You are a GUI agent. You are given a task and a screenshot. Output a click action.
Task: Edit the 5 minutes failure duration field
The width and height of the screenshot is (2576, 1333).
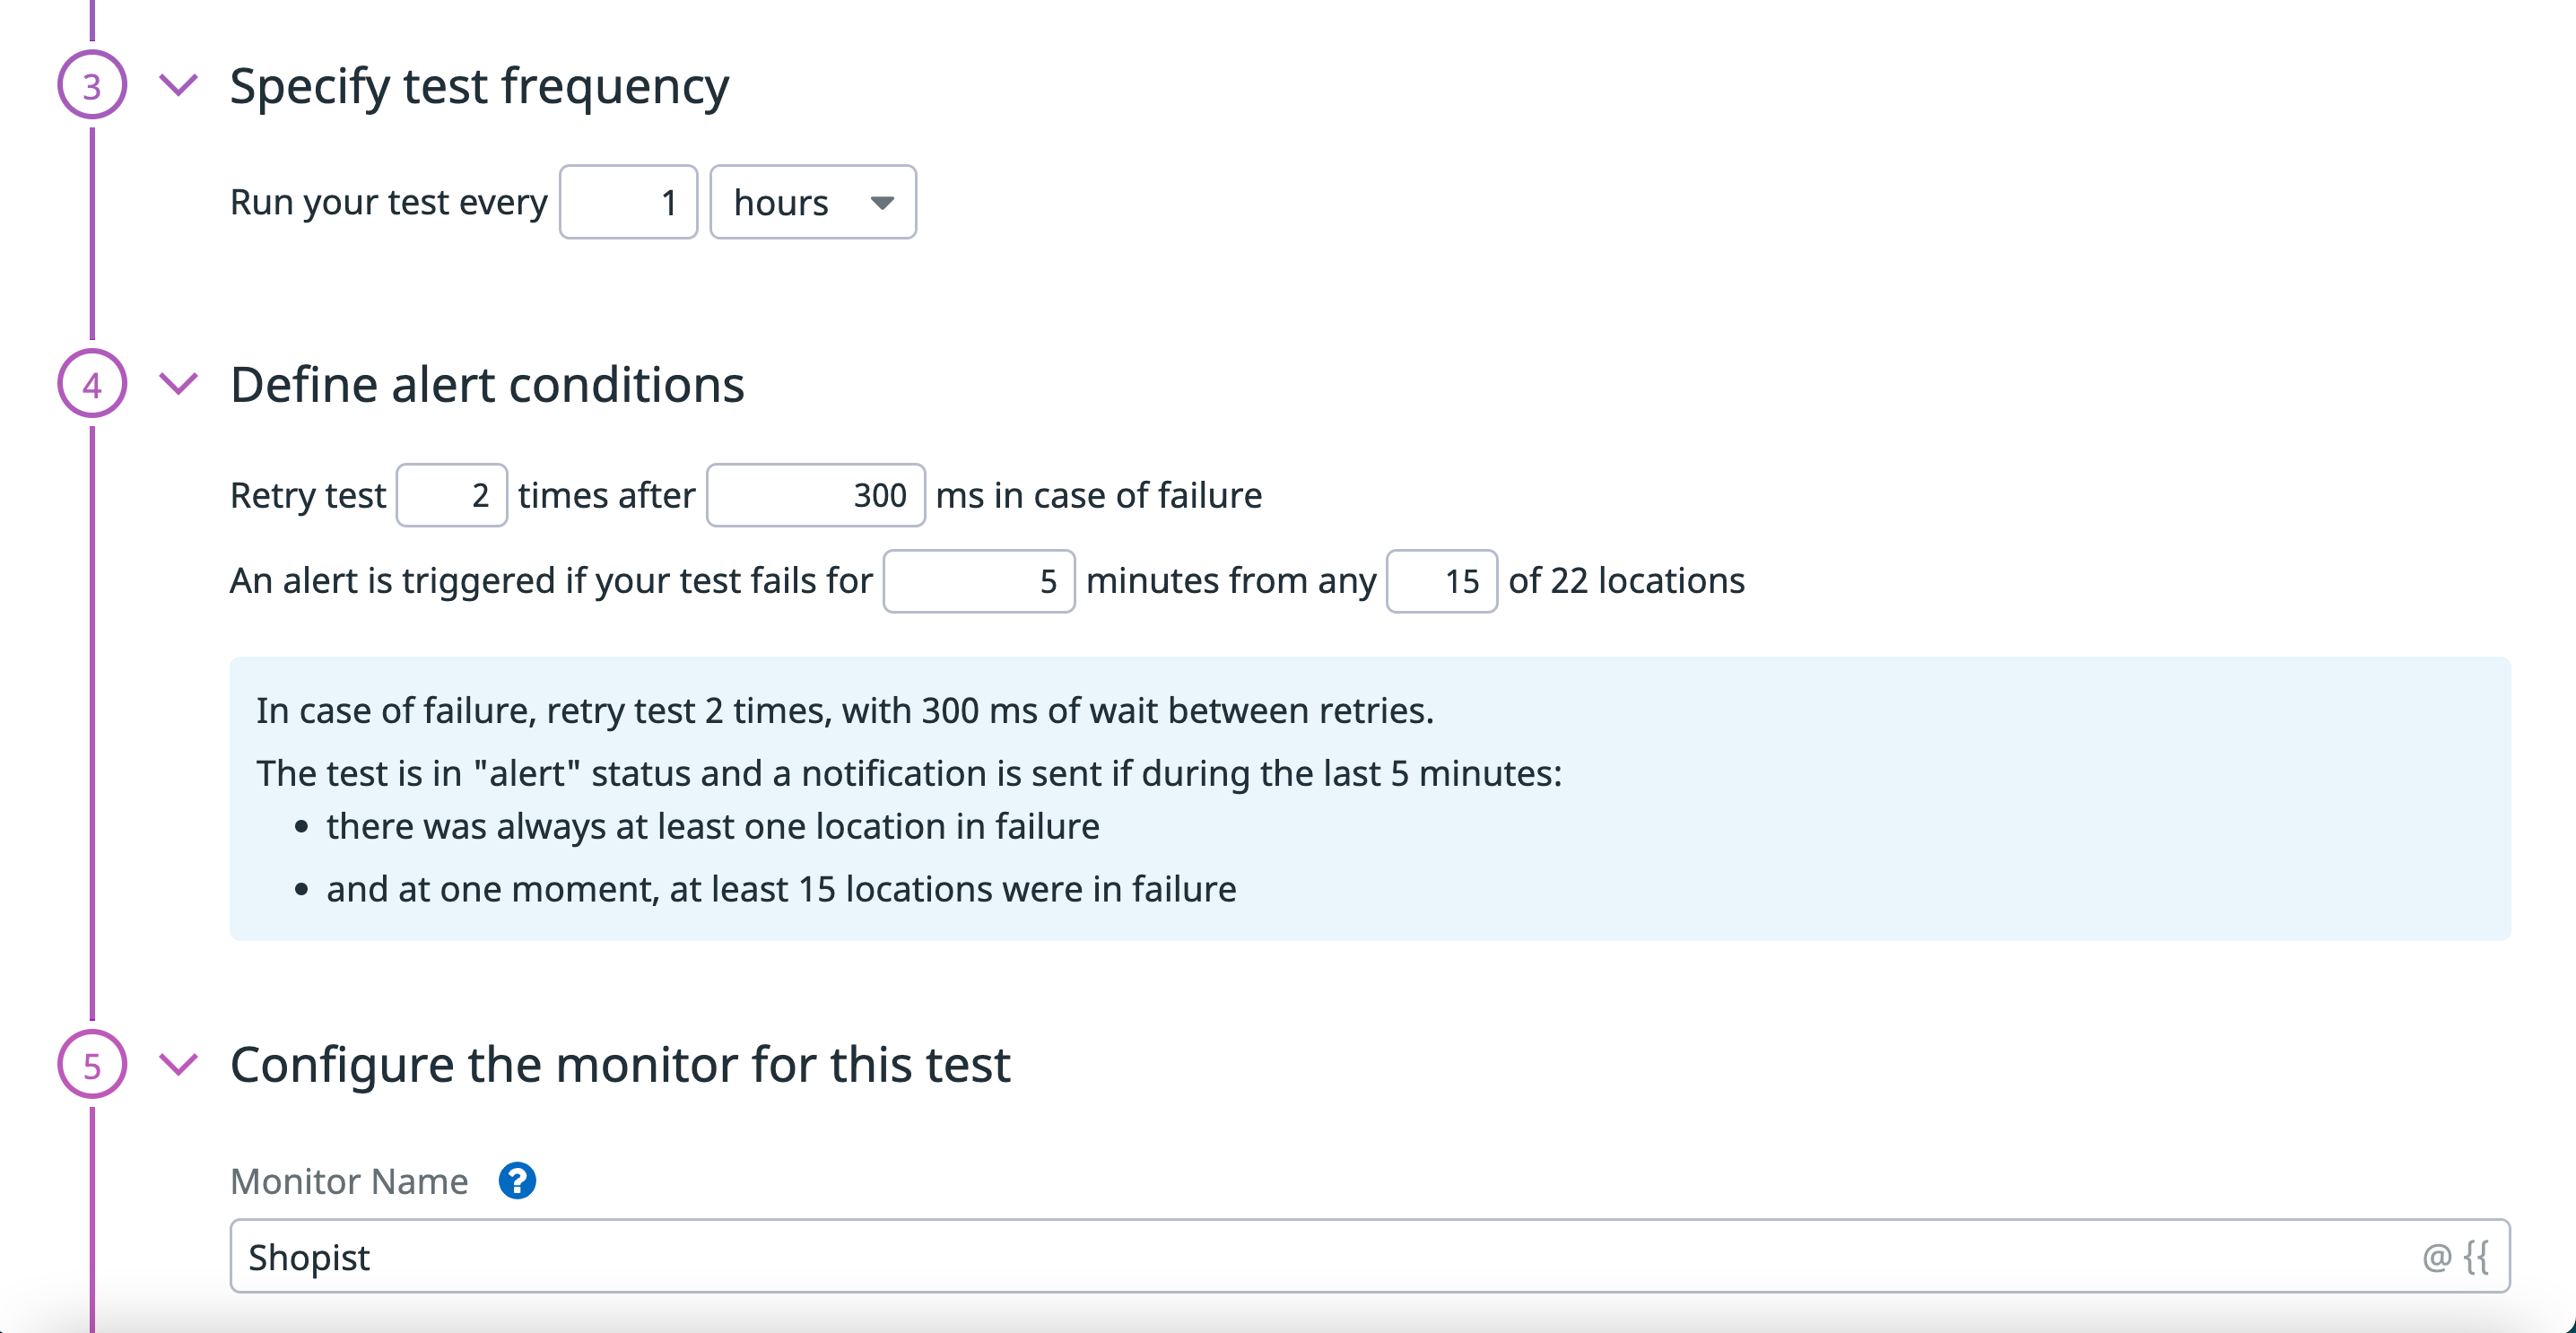click(x=979, y=581)
